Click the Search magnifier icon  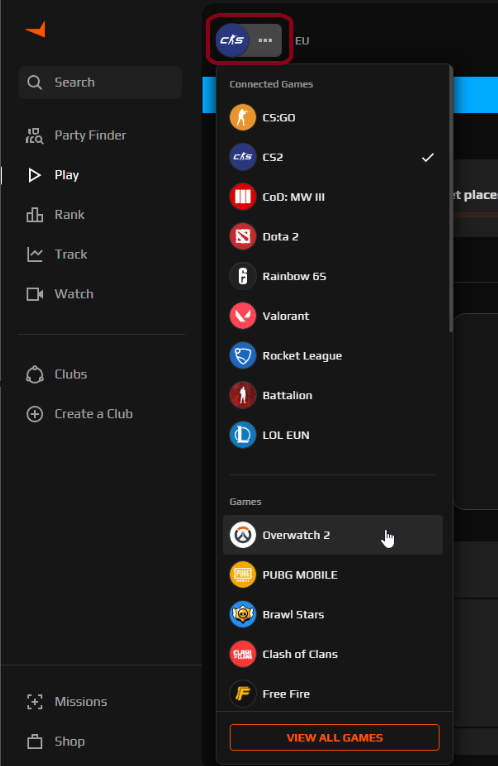[x=34, y=83]
